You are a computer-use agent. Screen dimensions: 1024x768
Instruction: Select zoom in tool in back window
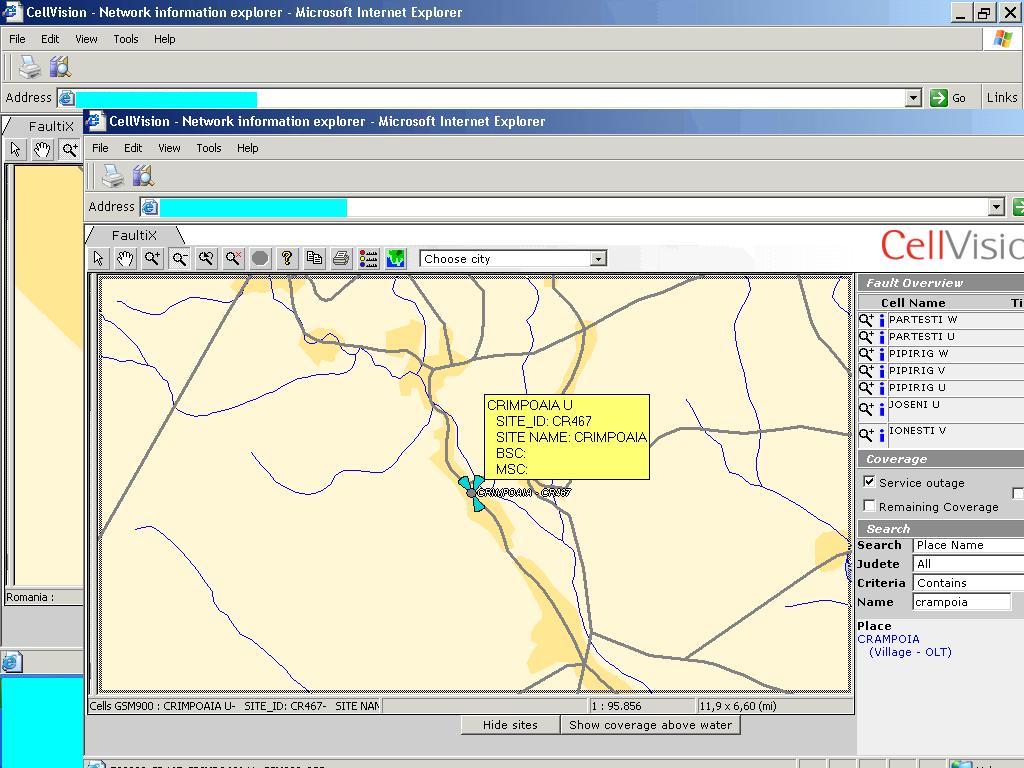(70, 150)
